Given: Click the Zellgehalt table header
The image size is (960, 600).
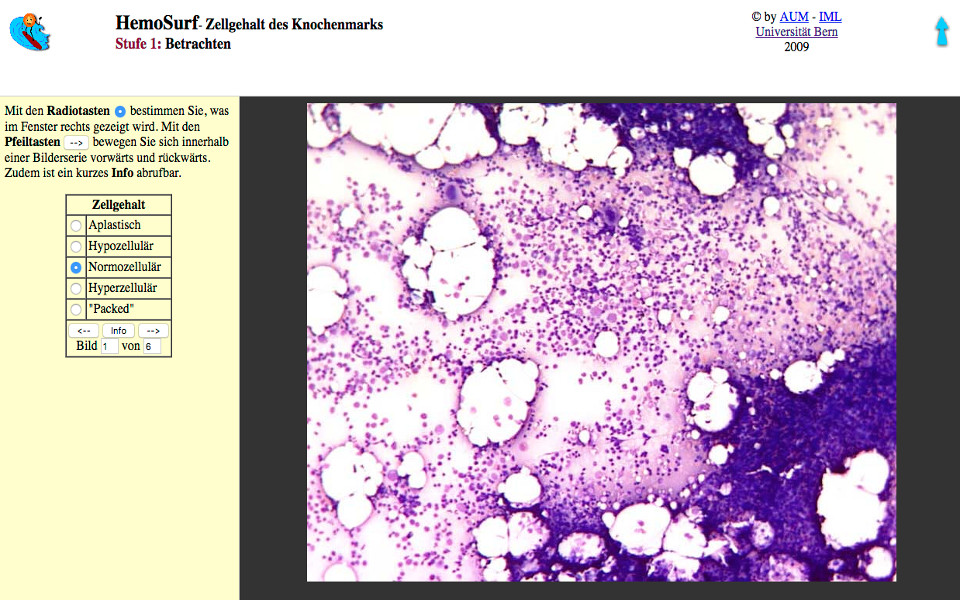Looking at the screenshot, I should coord(118,205).
